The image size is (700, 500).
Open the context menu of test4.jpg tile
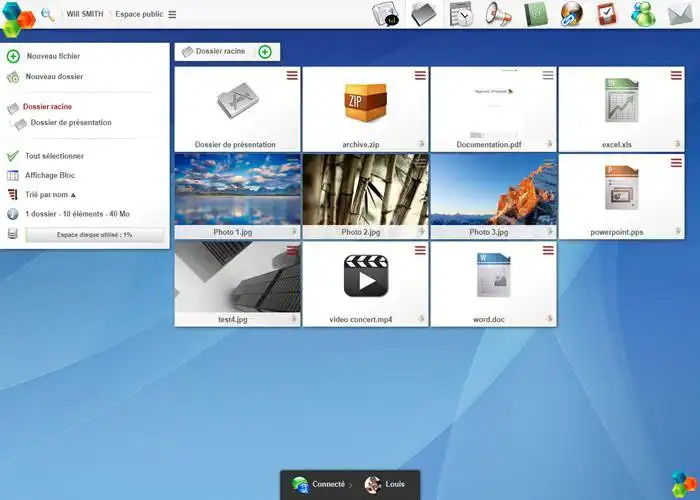pyautogui.click(x=292, y=250)
